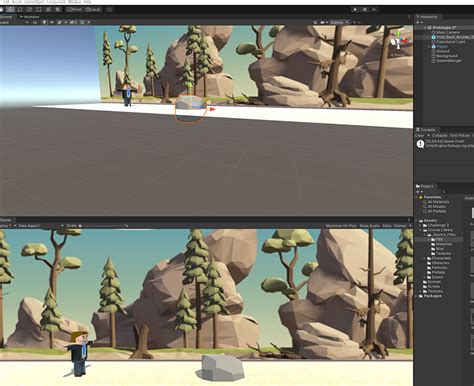Select the Game Over log message

(444, 144)
